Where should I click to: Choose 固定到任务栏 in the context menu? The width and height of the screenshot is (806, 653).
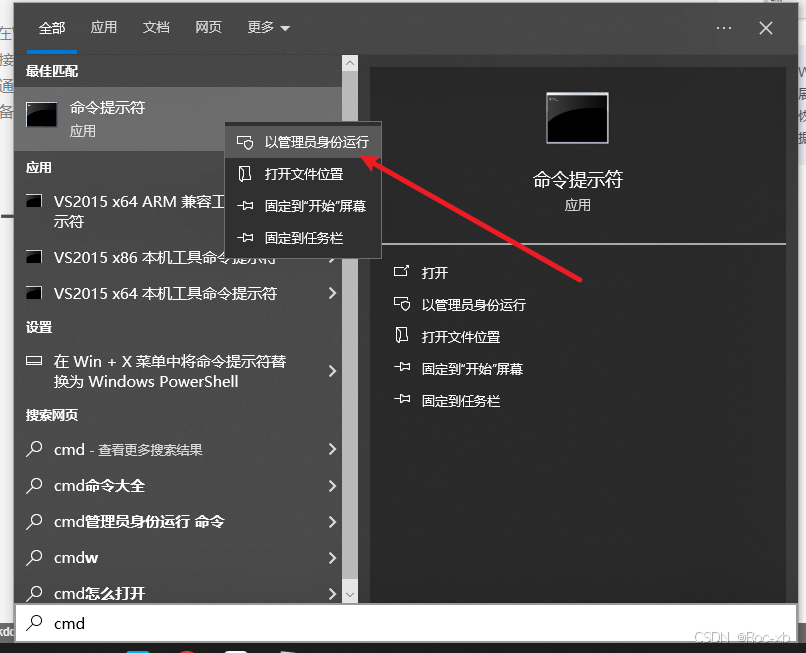coord(303,238)
